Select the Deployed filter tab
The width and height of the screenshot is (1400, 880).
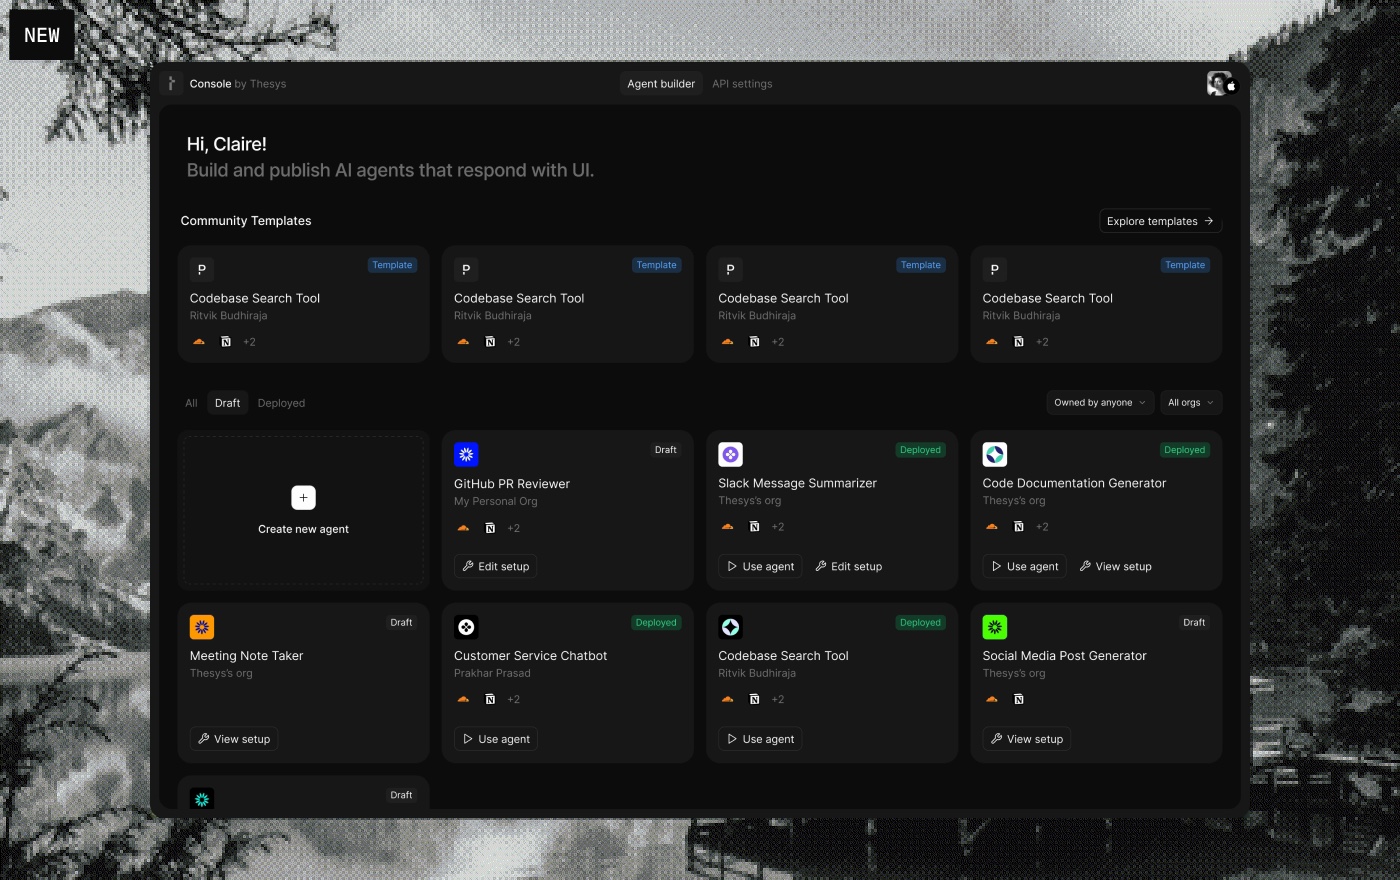click(281, 403)
